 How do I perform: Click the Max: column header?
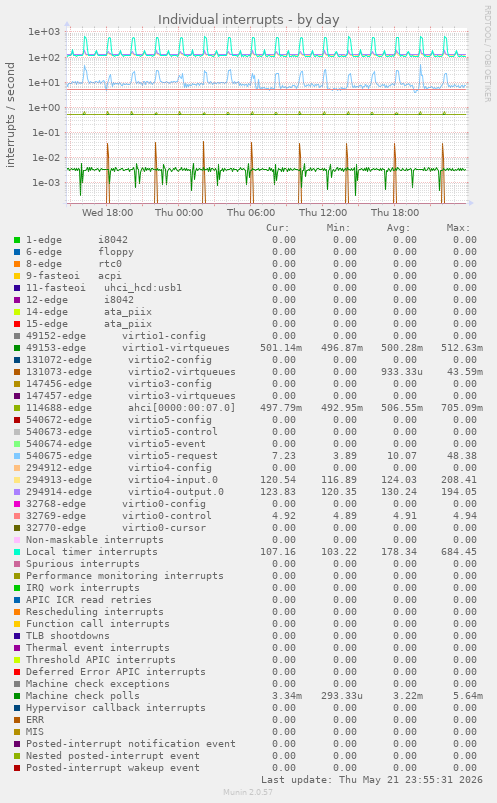(x=458, y=228)
